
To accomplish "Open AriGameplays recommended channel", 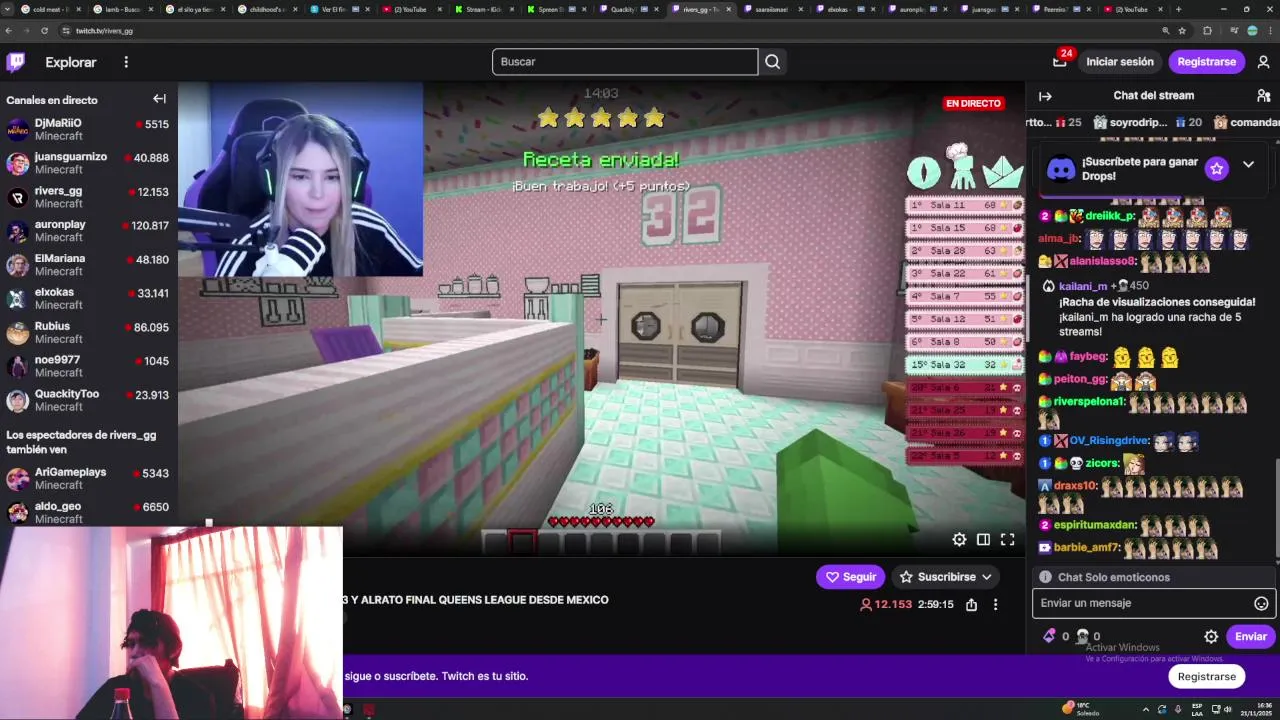I will 88,478.
